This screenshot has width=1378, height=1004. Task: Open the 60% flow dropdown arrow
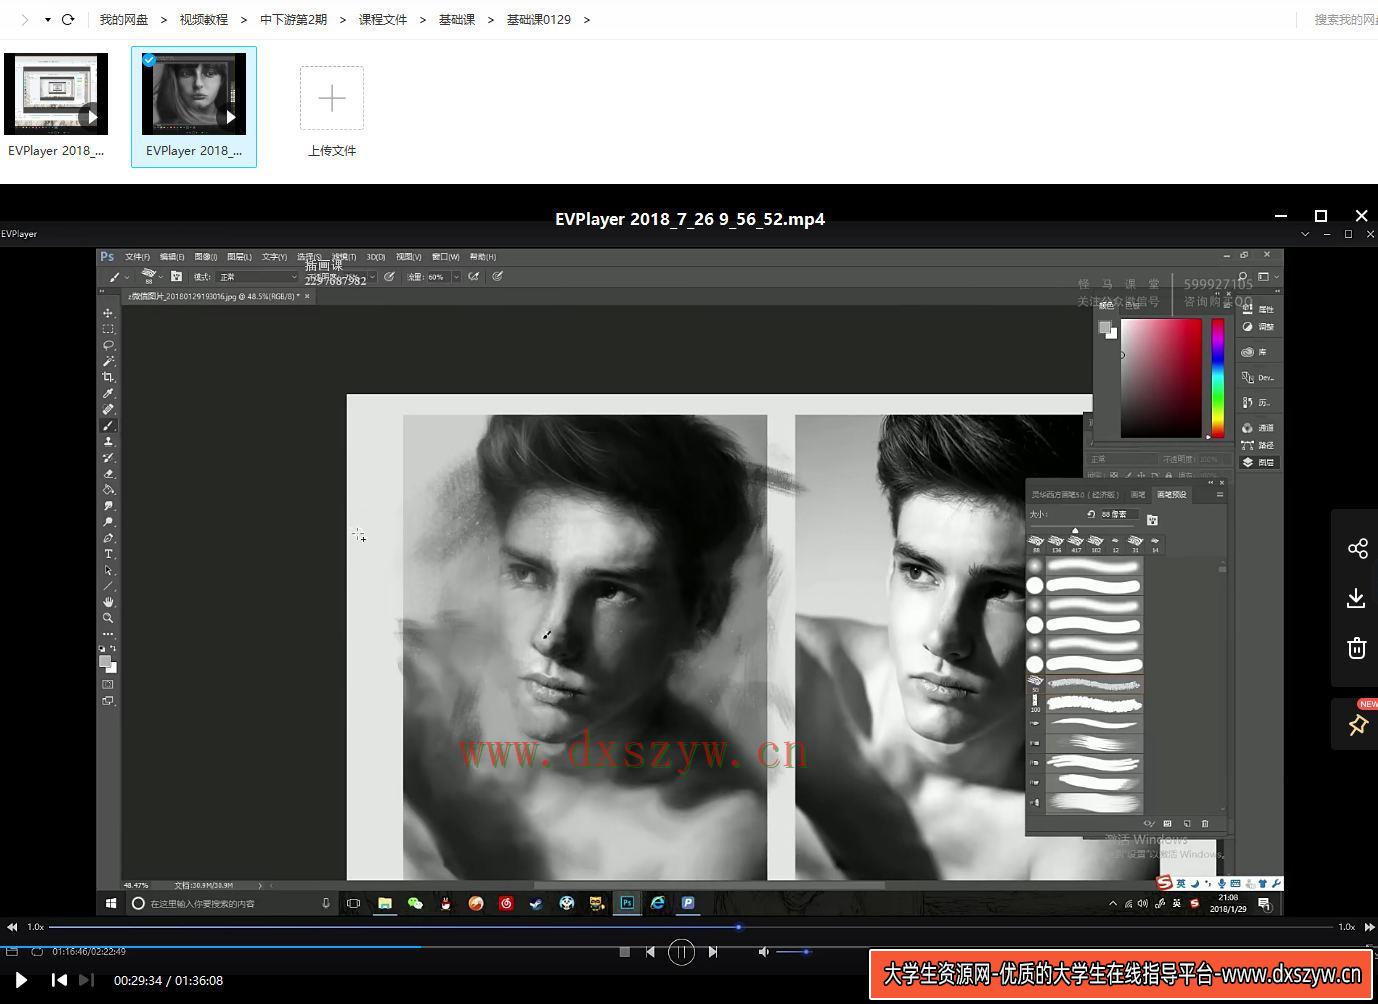[x=456, y=277]
